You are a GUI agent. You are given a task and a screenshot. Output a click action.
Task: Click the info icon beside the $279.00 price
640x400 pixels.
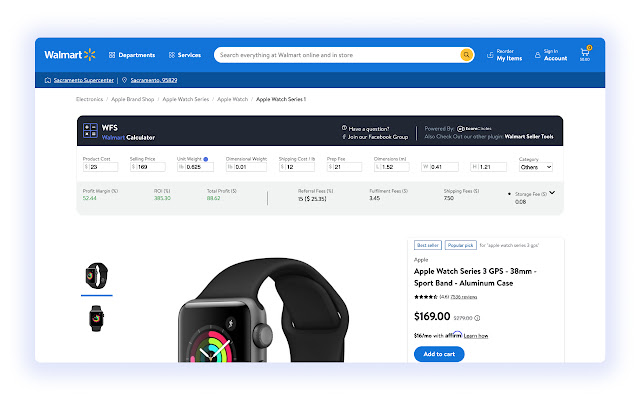point(477,318)
